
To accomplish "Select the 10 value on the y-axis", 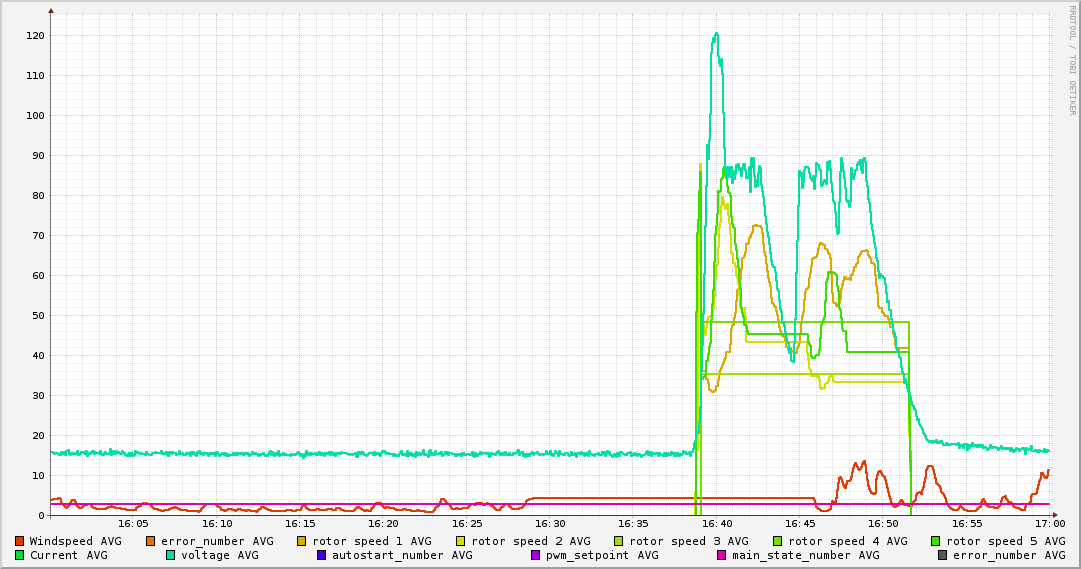I will [x=38, y=476].
